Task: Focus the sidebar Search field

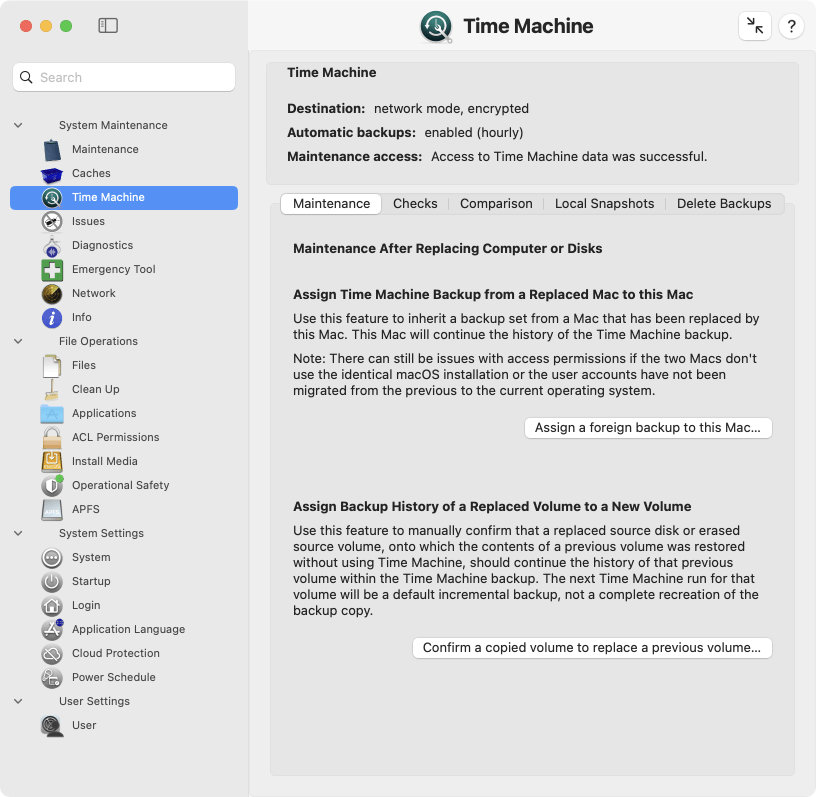Action: [124, 78]
